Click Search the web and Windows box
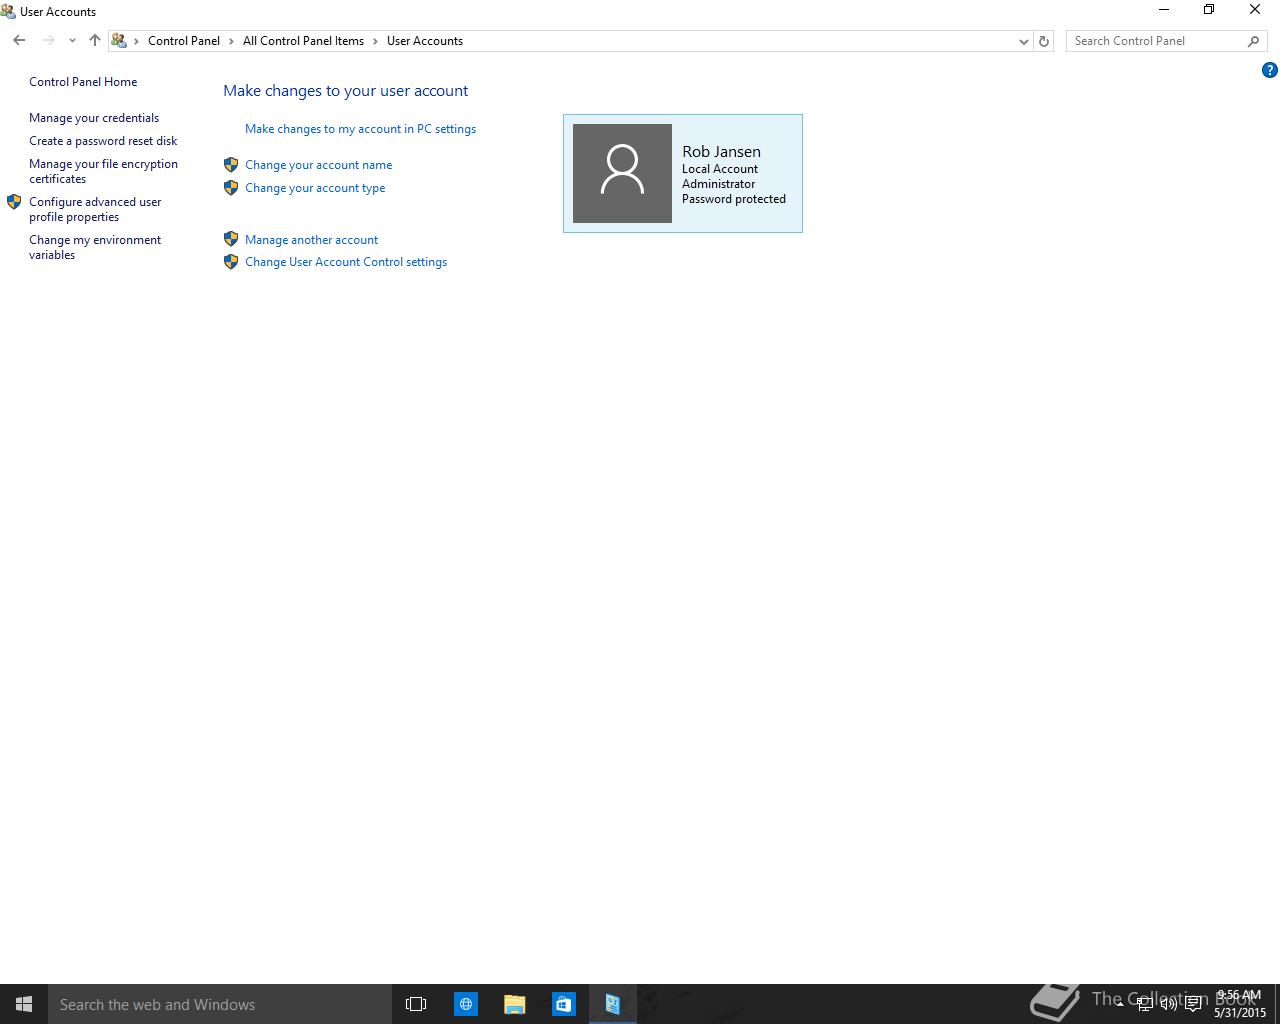 [x=220, y=1004]
